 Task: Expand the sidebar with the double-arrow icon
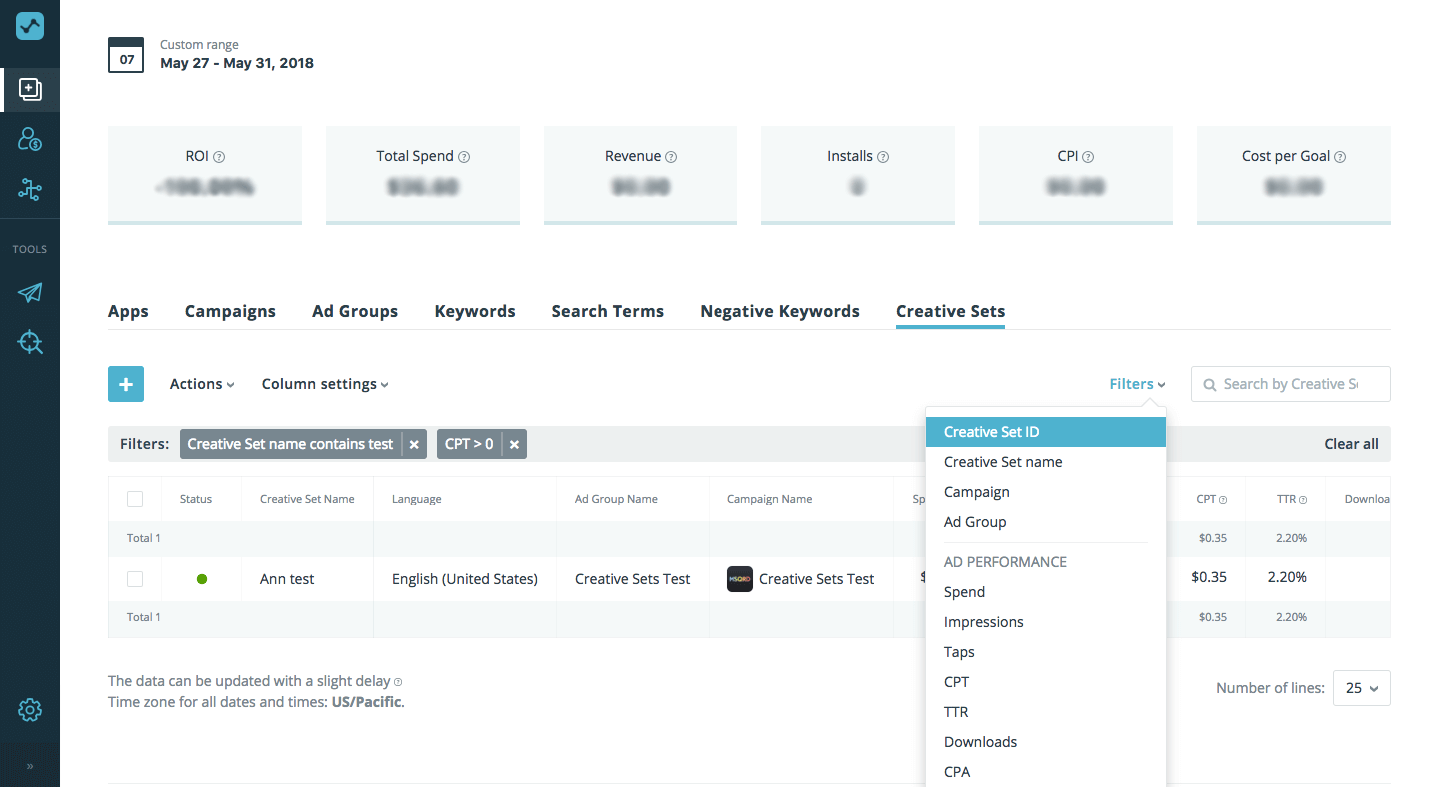tap(30, 767)
